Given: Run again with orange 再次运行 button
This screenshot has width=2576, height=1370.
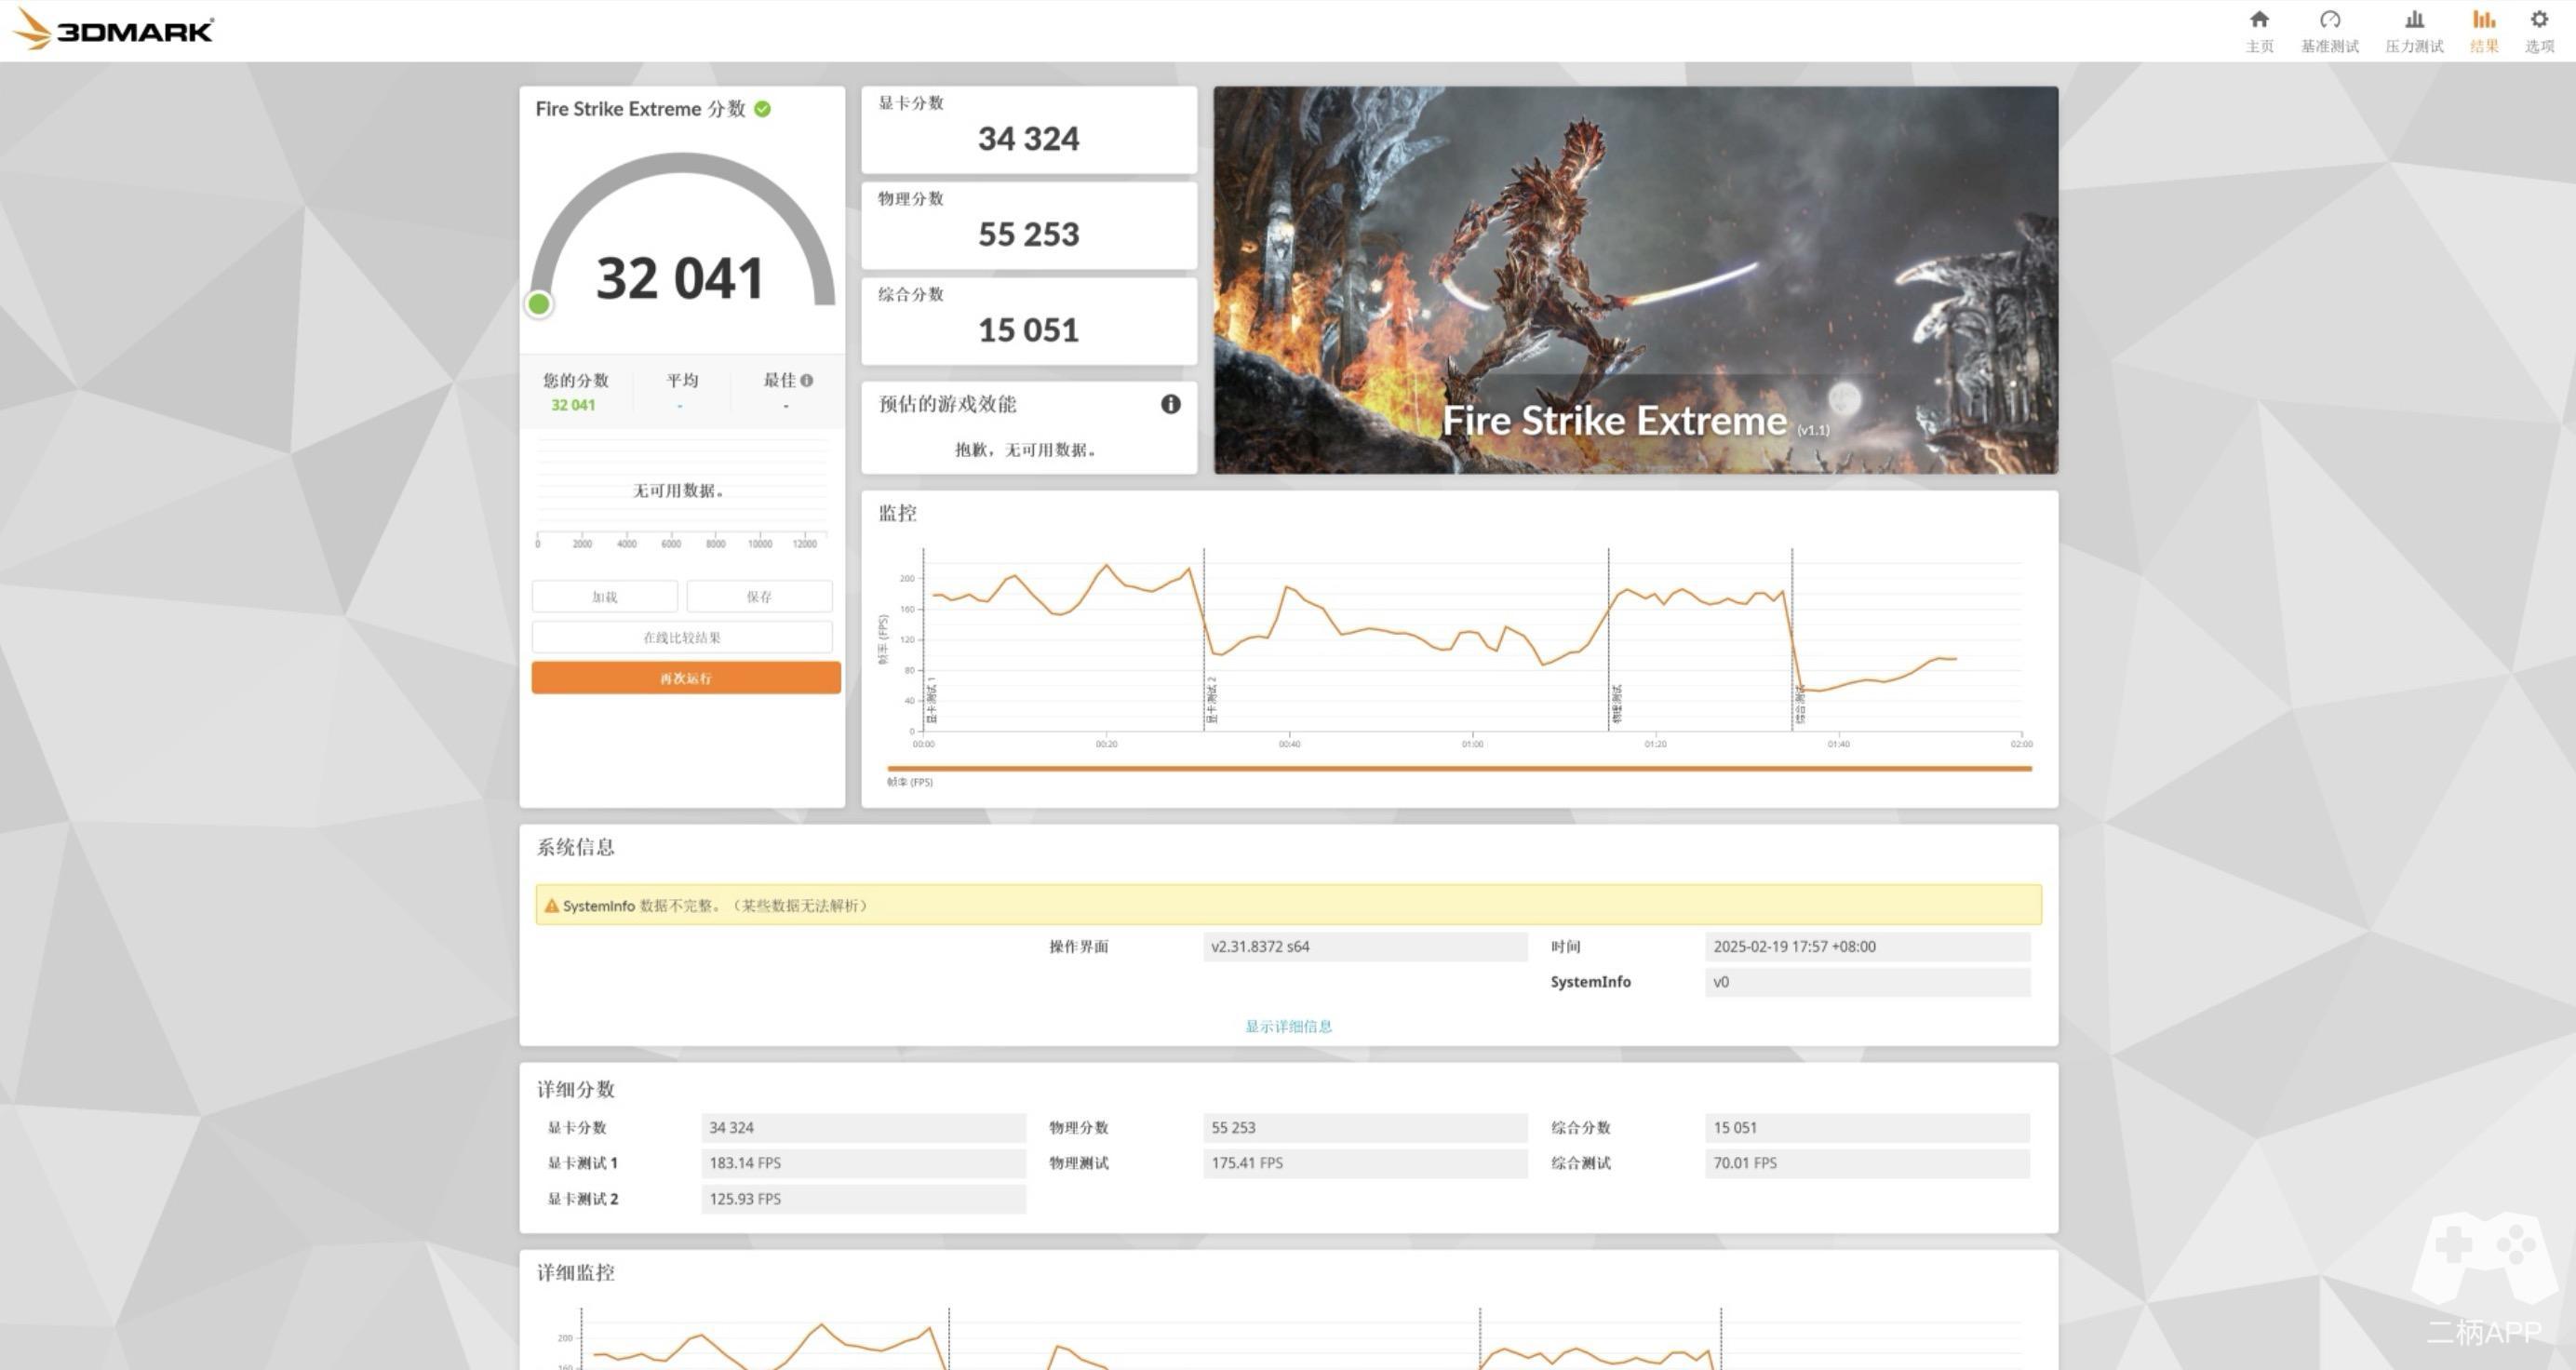Looking at the screenshot, I should [x=685, y=678].
